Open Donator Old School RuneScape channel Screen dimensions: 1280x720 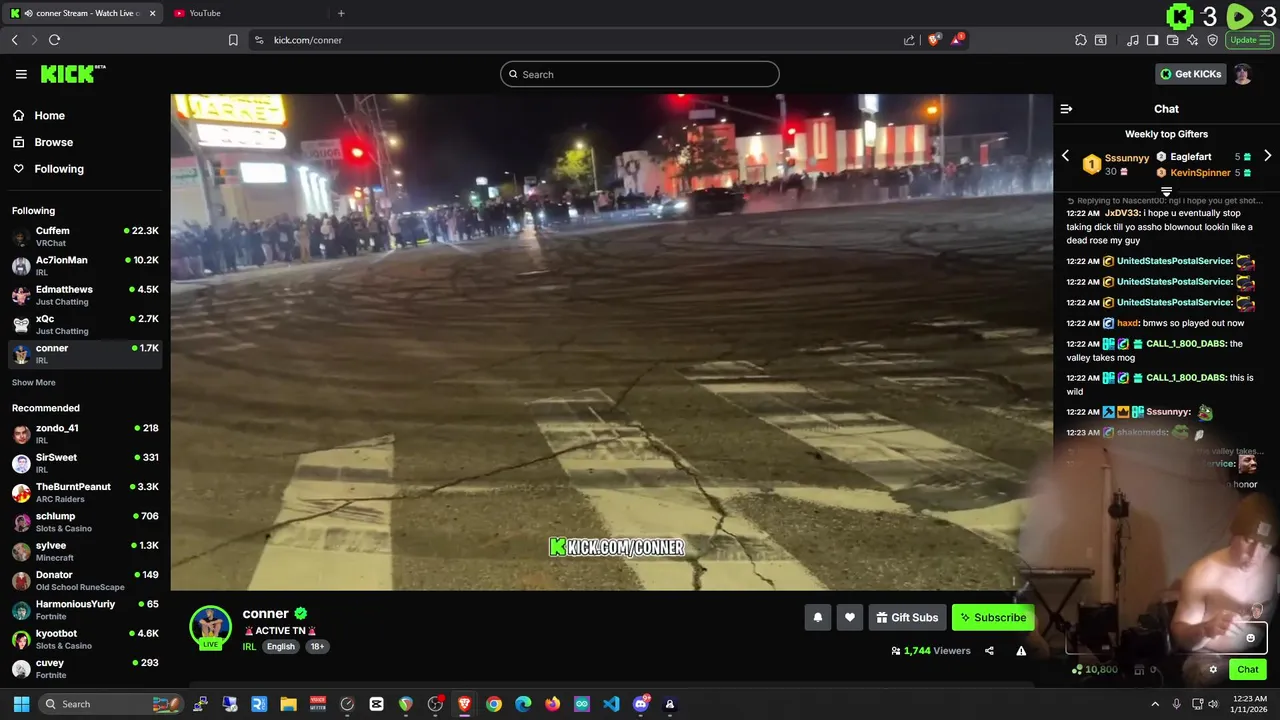coord(85,580)
